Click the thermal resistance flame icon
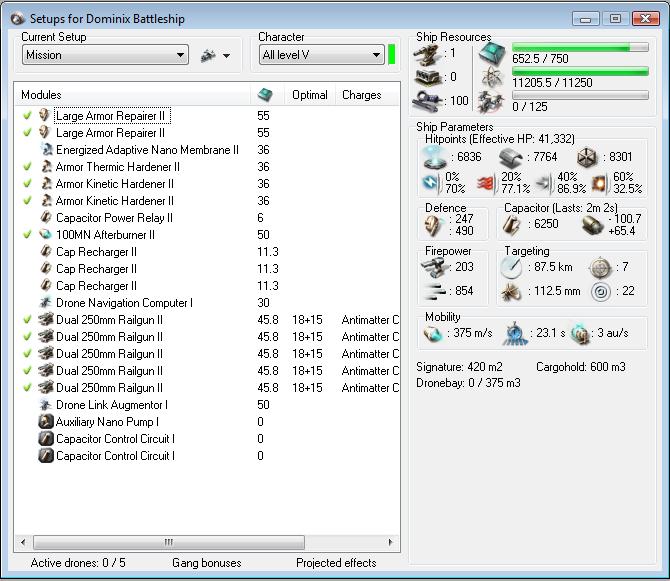This screenshot has height=581, width=670. [486, 184]
